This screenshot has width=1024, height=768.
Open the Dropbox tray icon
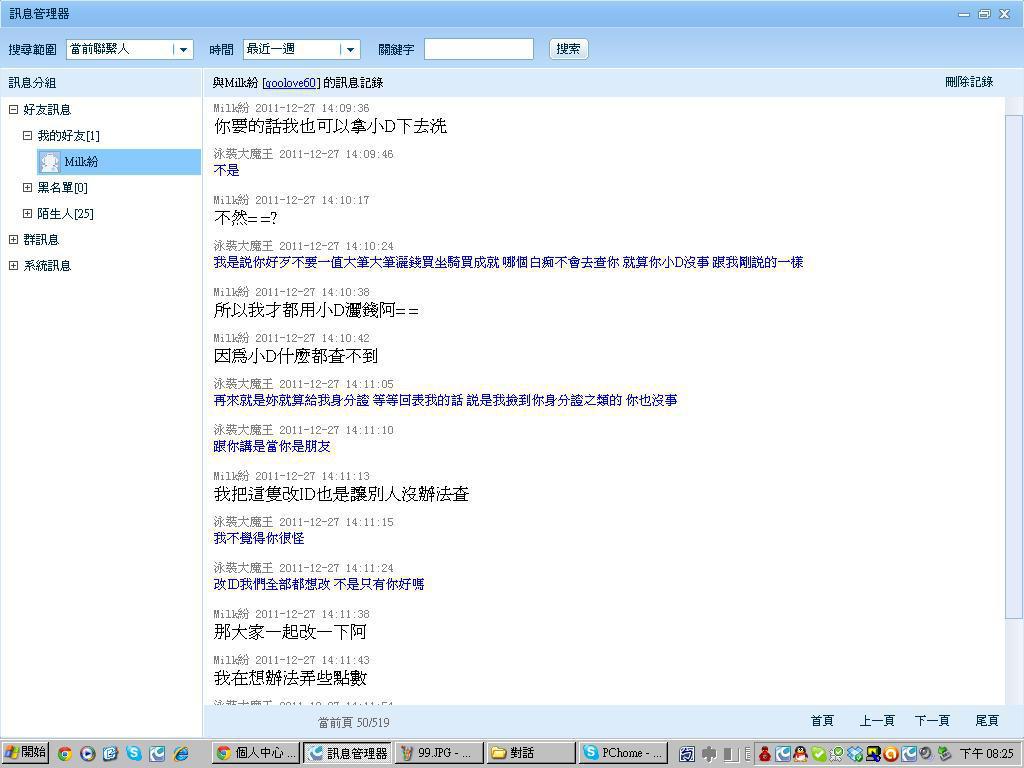point(854,754)
